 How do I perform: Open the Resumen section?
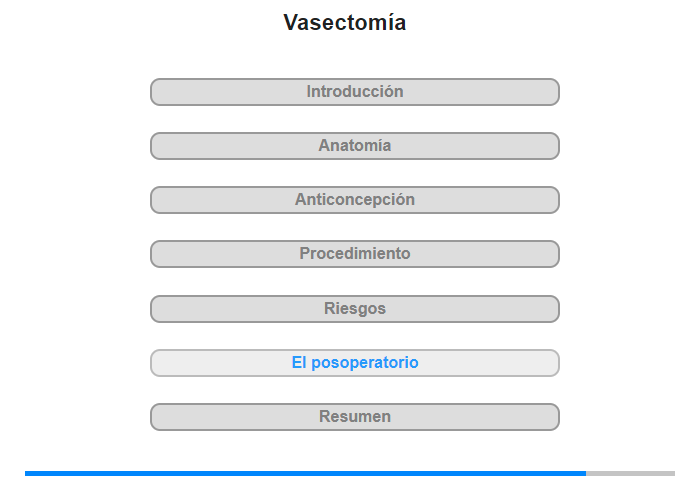tap(354, 417)
